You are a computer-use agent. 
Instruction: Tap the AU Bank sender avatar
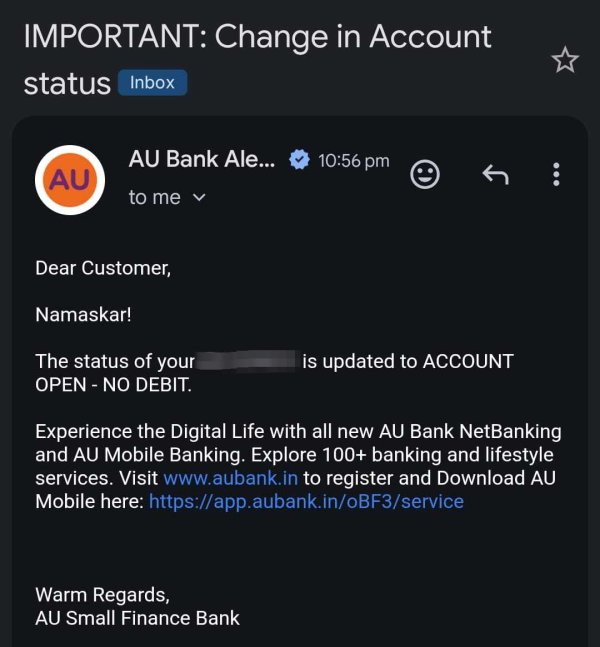70,180
